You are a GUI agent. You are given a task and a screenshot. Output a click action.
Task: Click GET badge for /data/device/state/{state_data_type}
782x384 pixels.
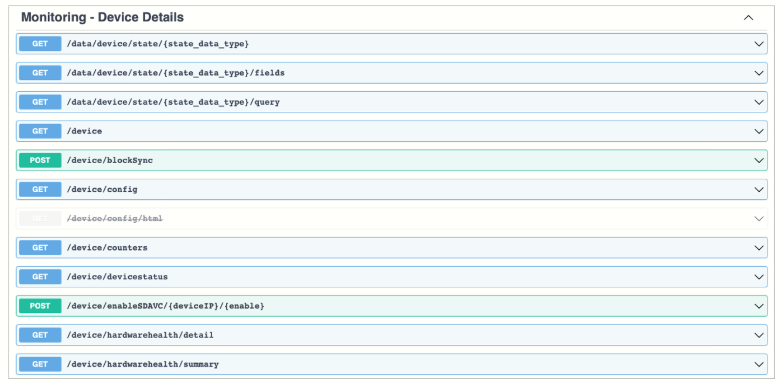tap(40, 44)
